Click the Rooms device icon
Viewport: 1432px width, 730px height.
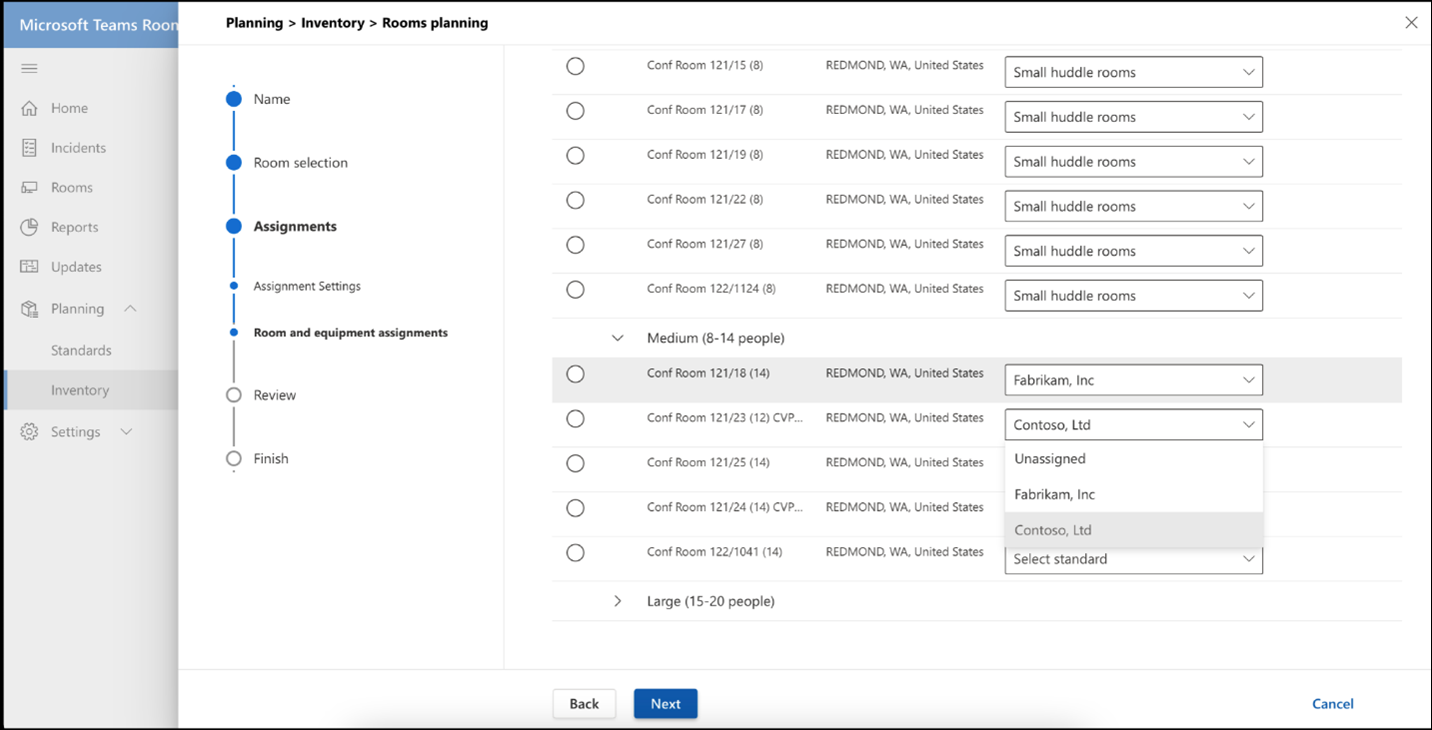point(29,187)
